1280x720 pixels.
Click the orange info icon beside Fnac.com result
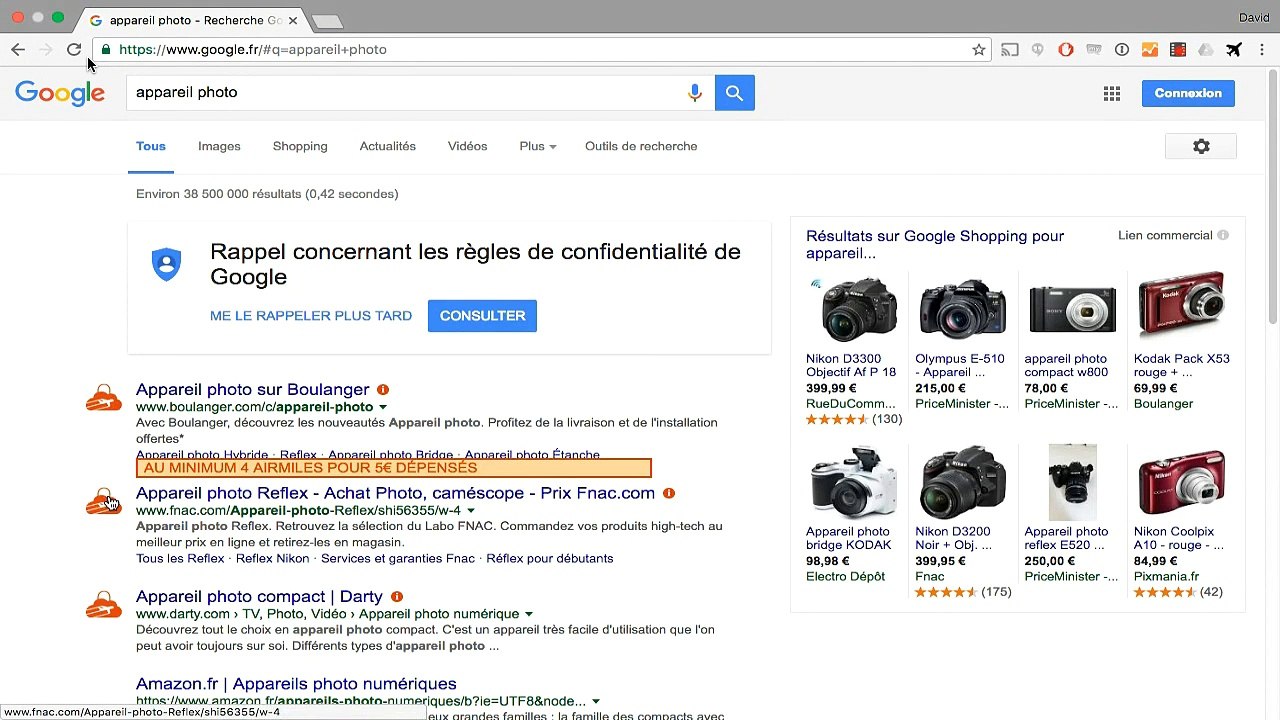(669, 493)
